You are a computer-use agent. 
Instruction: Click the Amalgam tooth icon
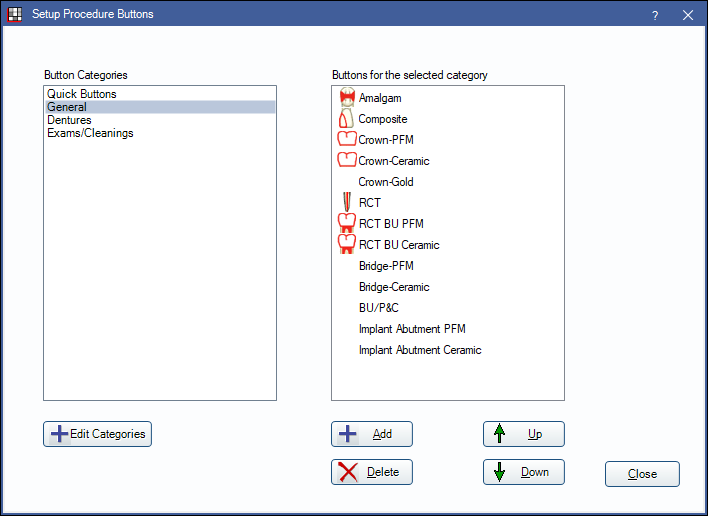coord(347,98)
